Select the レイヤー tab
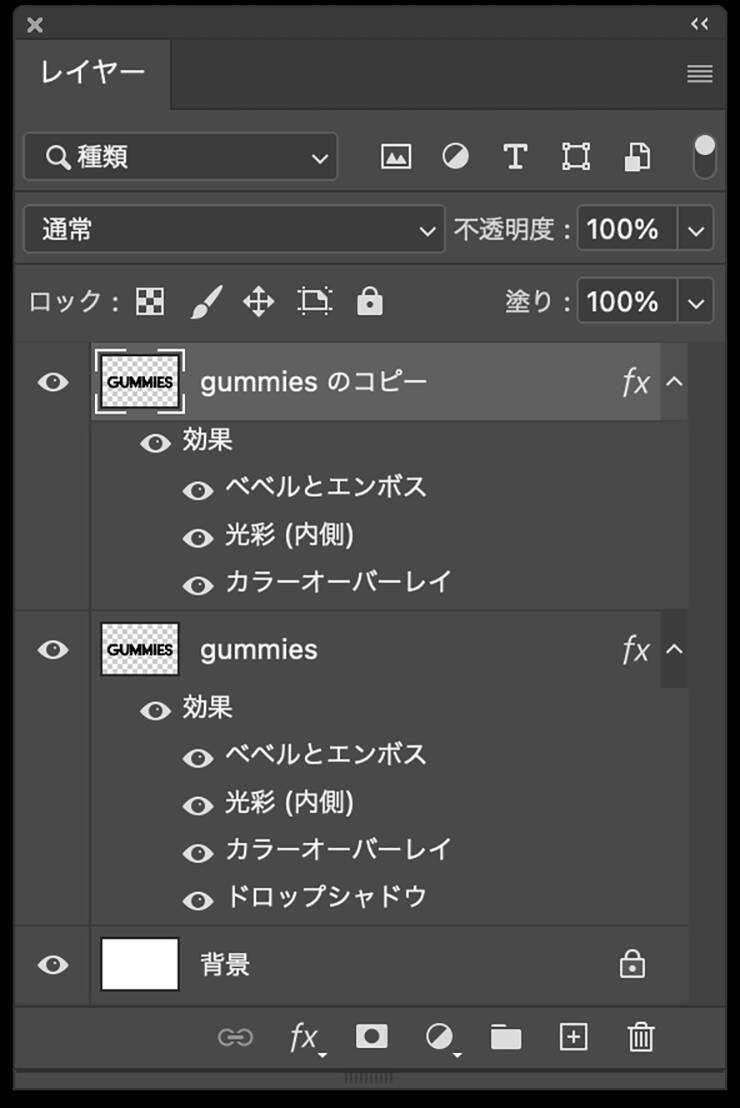The image size is (740, 1108). pos(93,73)
